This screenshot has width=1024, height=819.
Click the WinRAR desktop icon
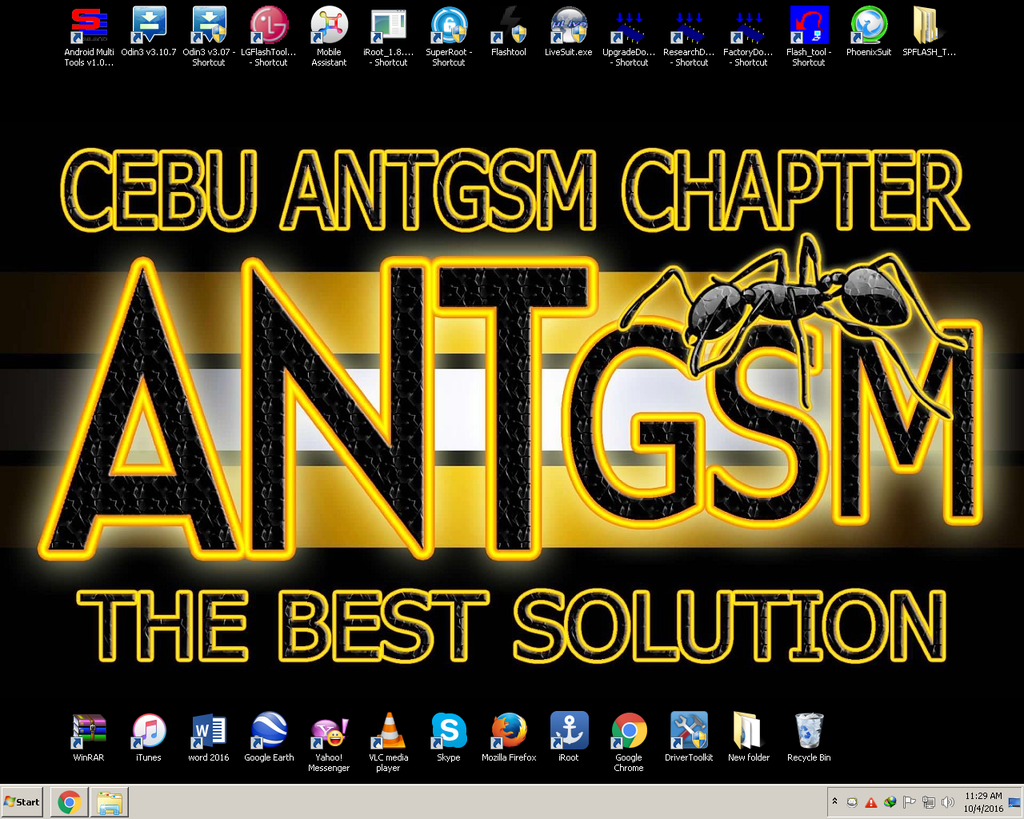point(89,732)
